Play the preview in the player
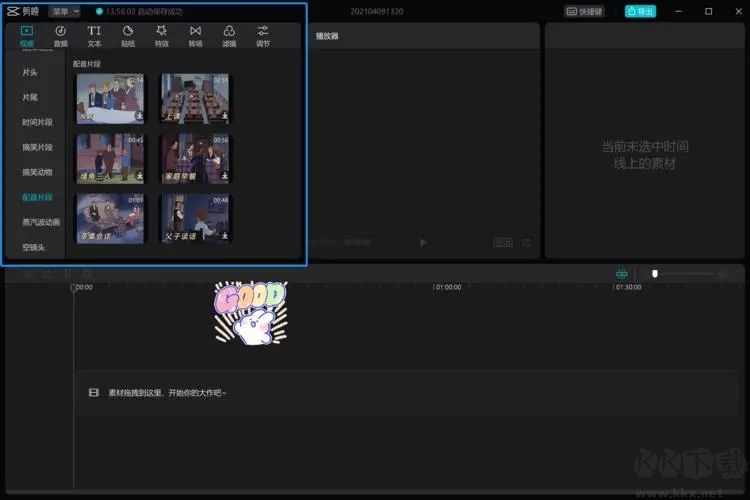This screenshot has width=750, height=500. point(423,243)
